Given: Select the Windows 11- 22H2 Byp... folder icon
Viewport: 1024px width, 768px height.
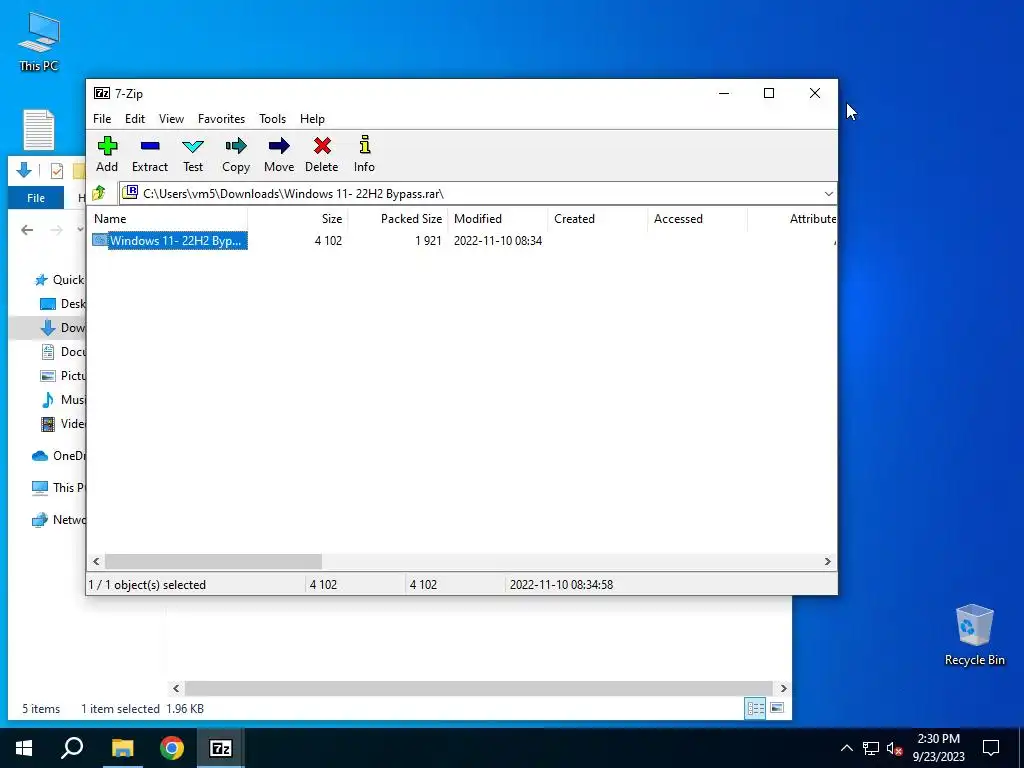Looking at the screenshot, I should tap(99, 240).
